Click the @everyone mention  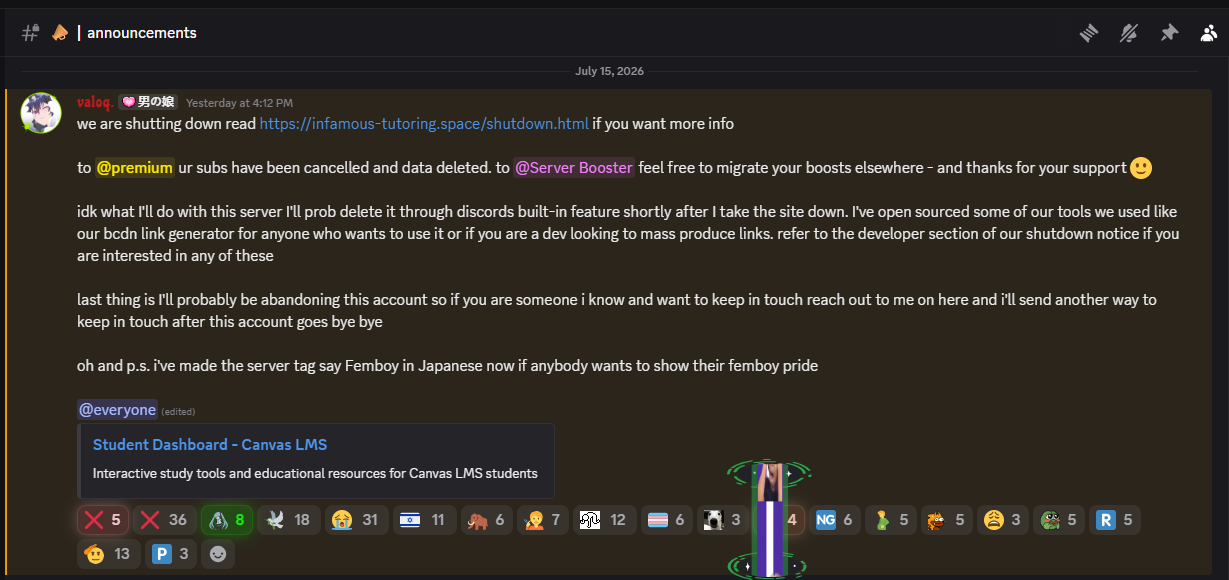click(x=117, y=410)
